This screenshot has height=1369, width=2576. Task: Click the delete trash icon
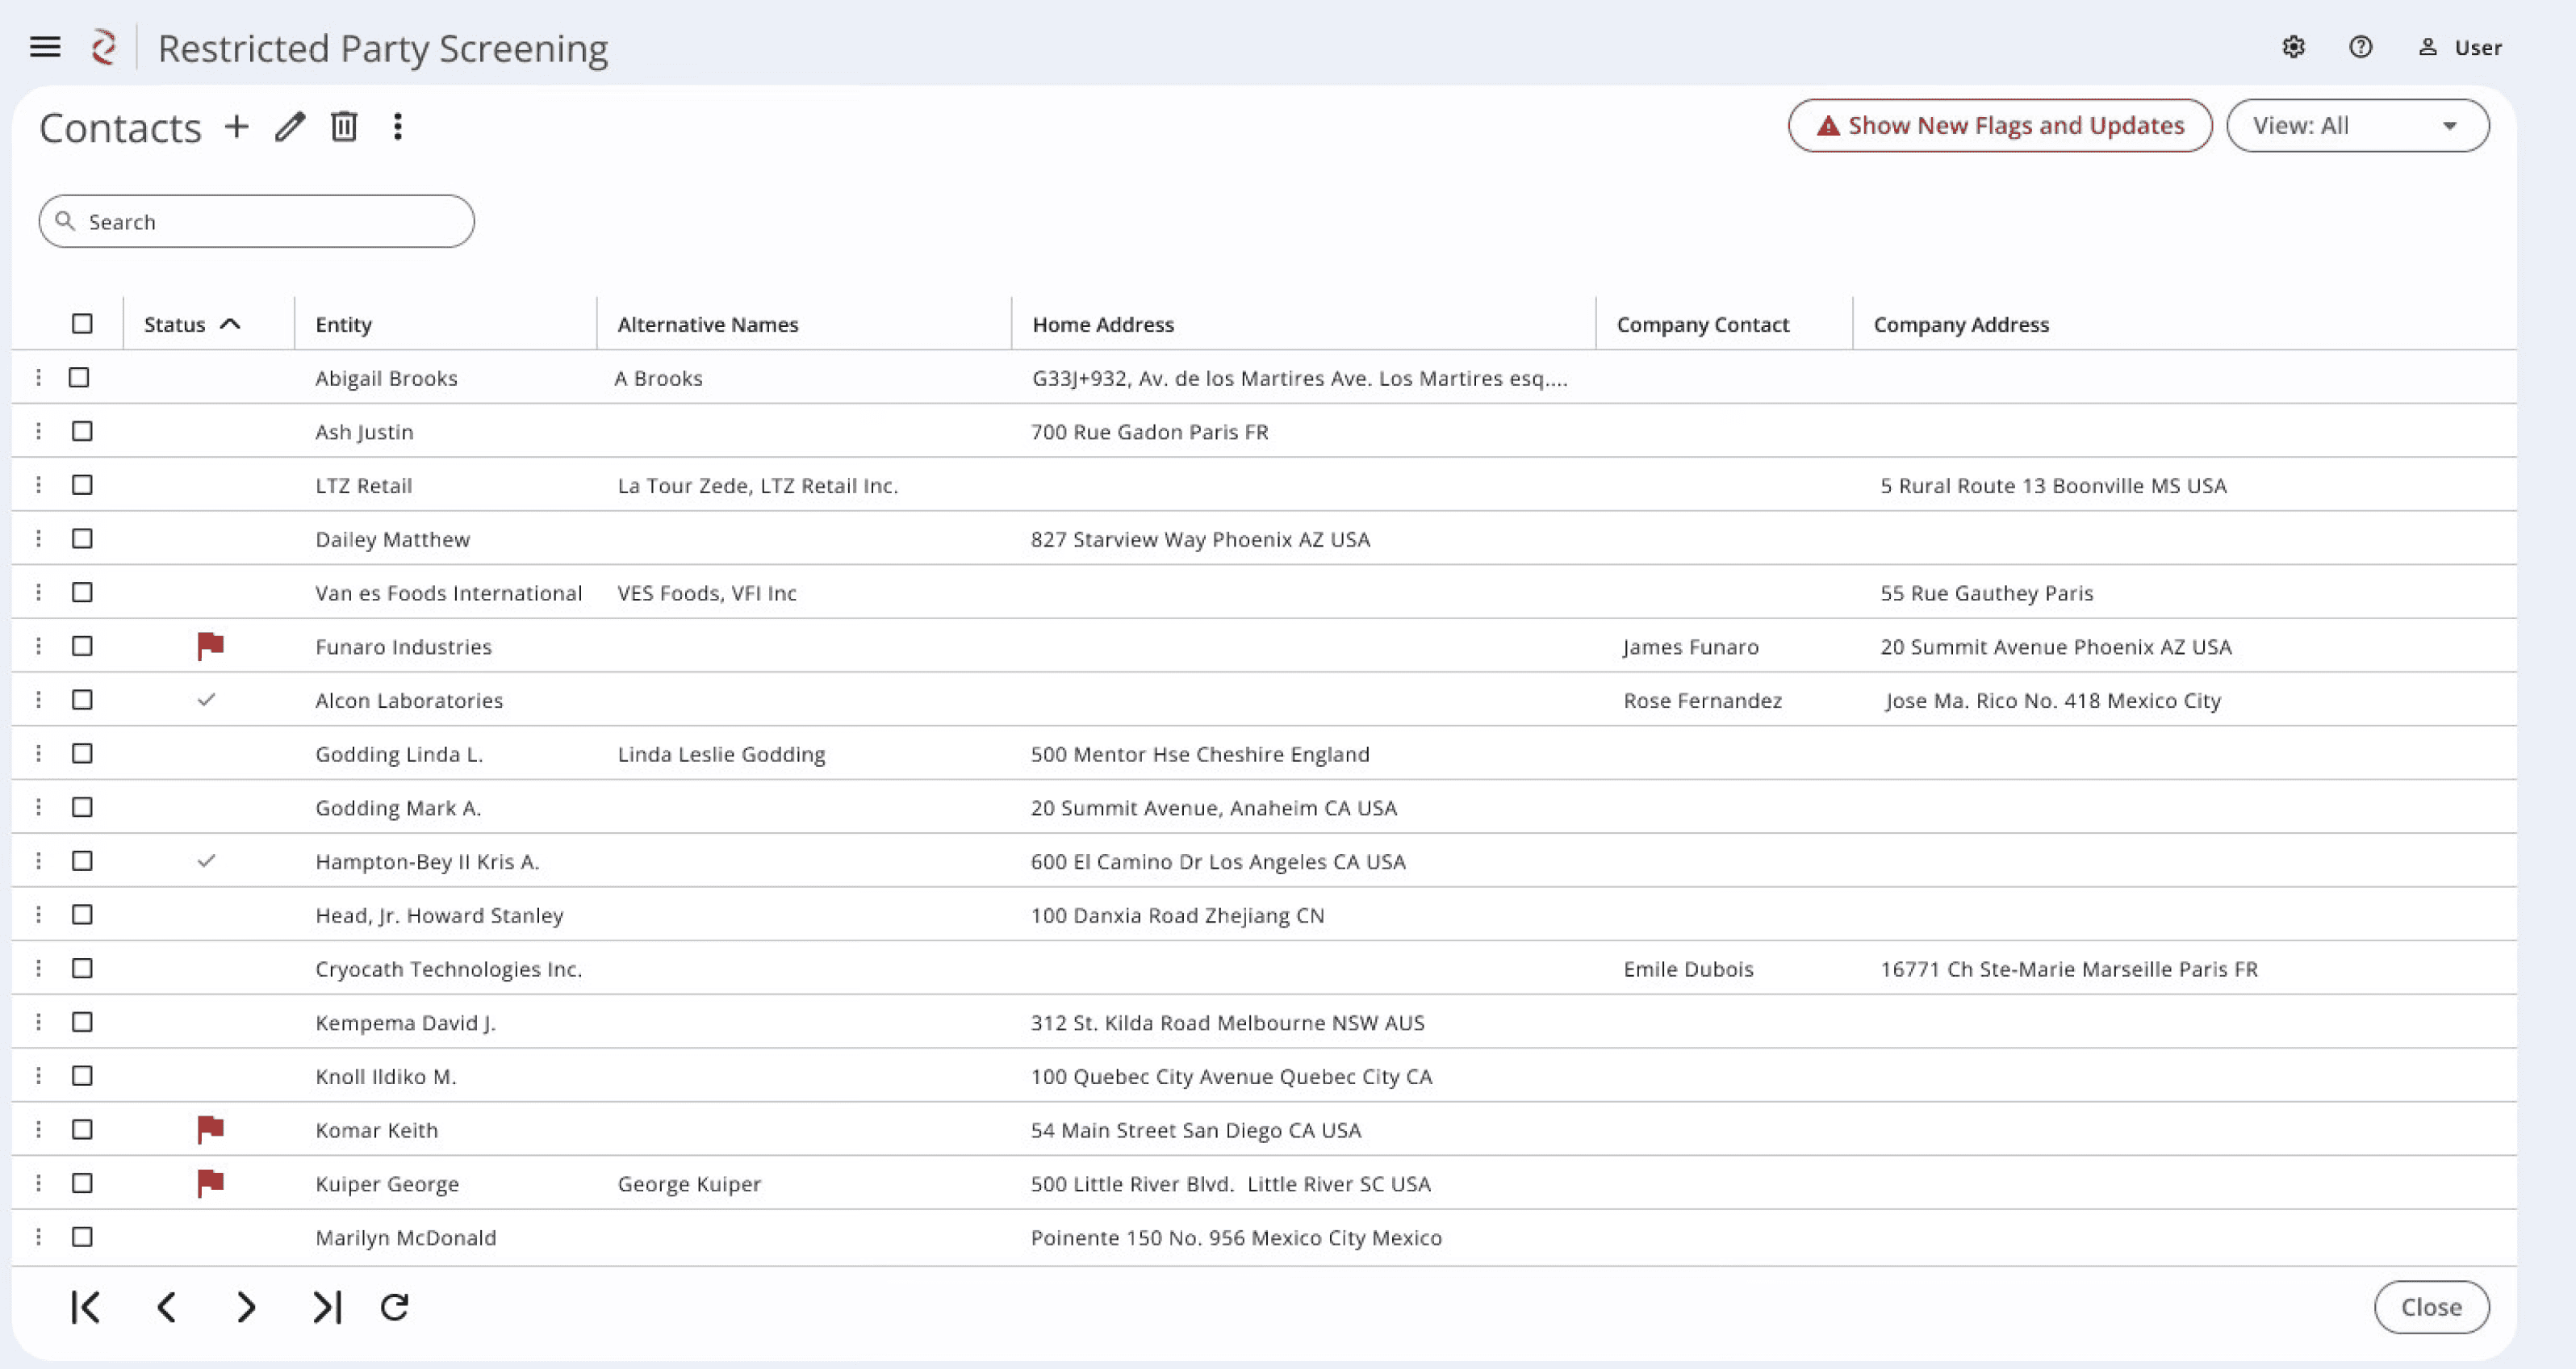(x=344, y=127)
